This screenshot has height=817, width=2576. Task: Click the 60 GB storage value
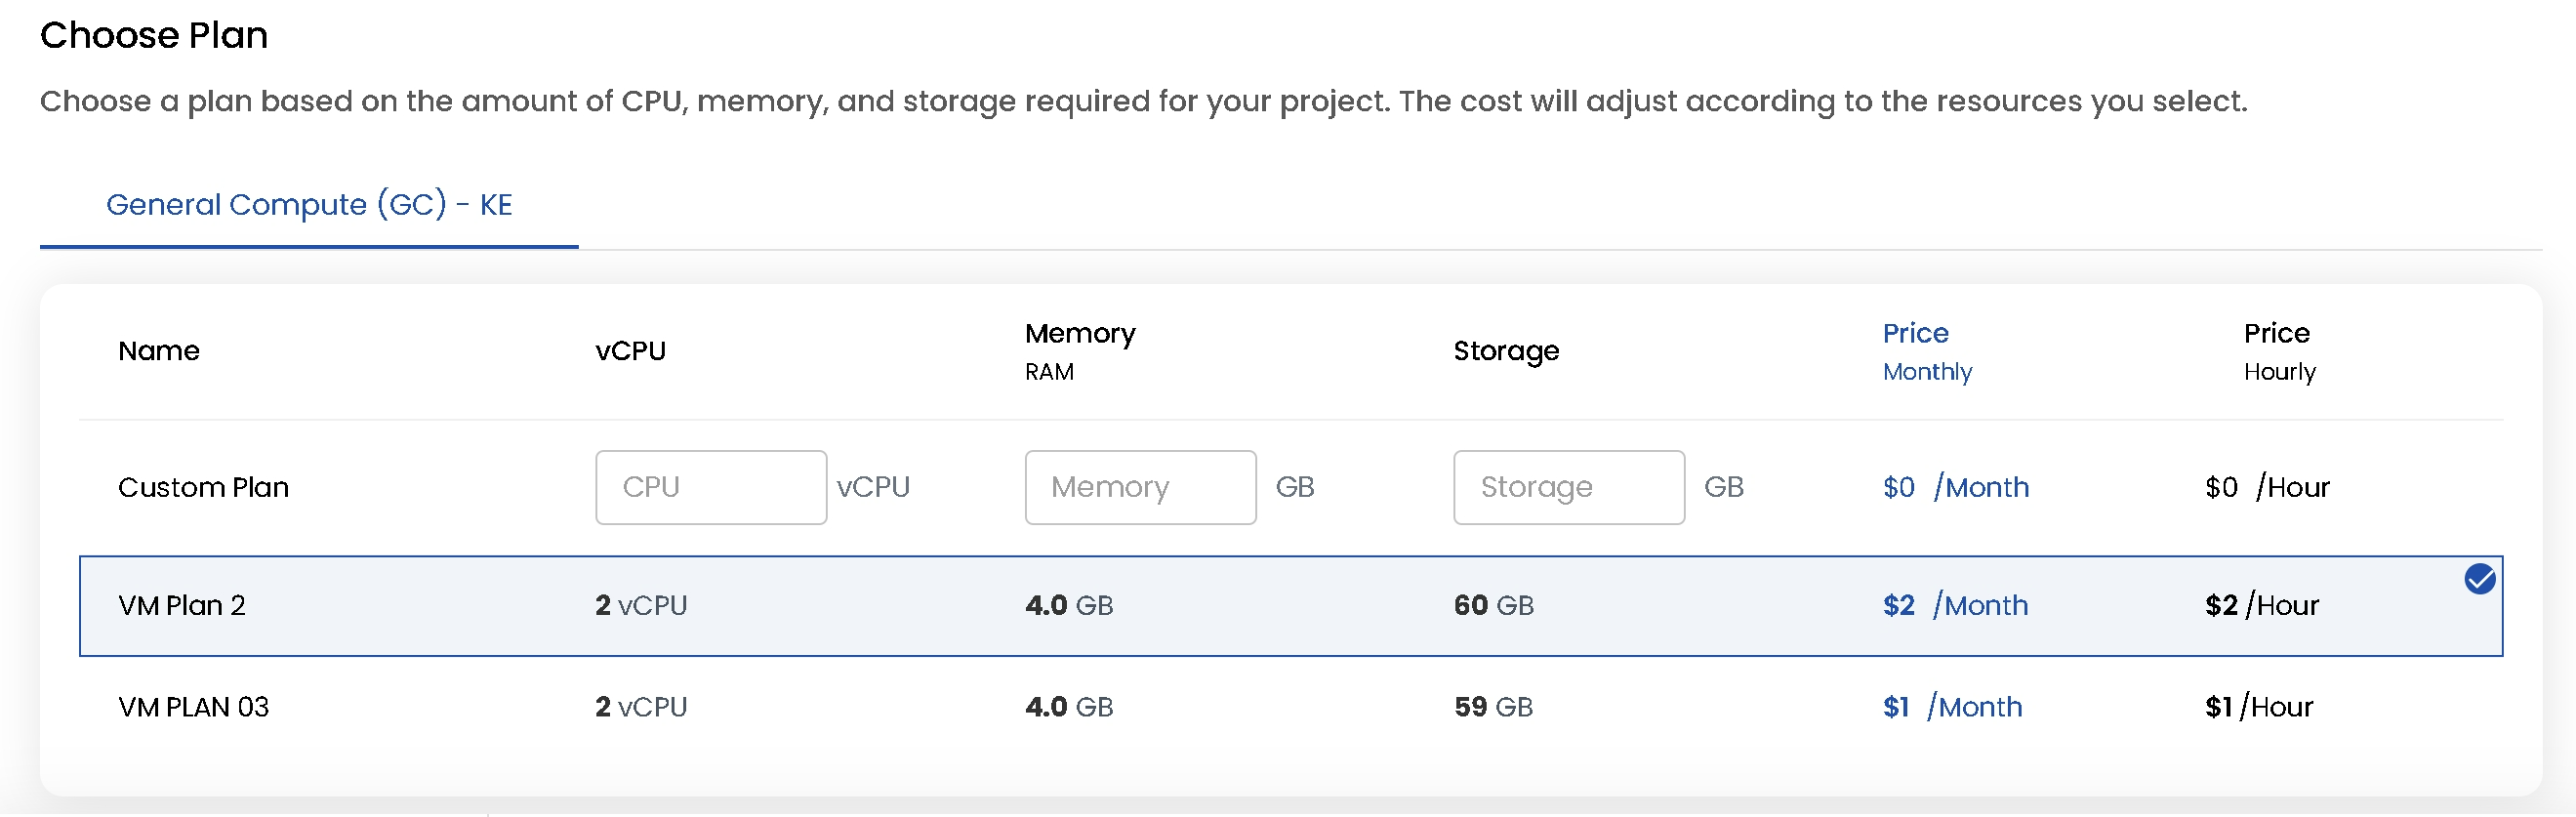click(1493, 606)
